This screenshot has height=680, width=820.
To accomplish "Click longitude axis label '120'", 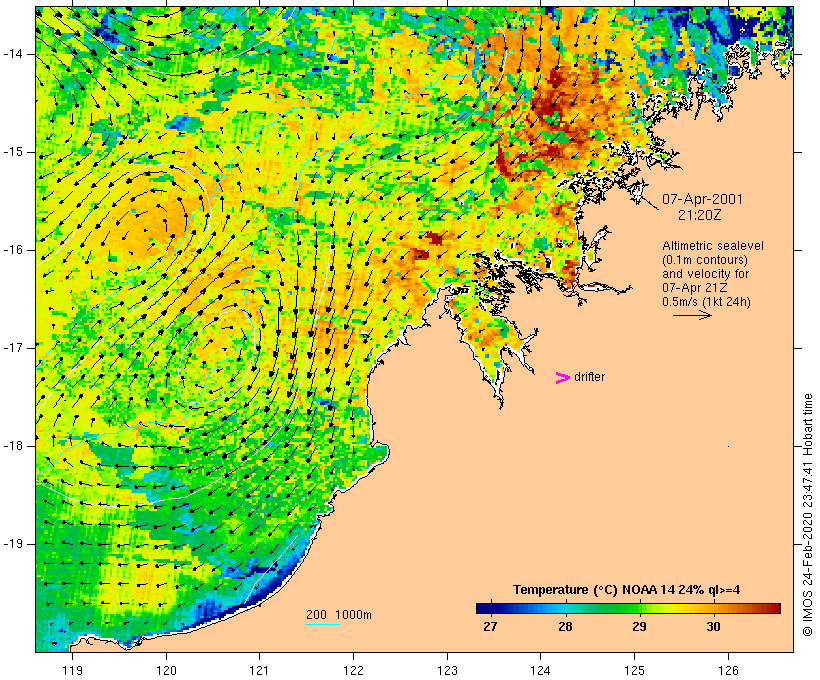I will point(166,670).
